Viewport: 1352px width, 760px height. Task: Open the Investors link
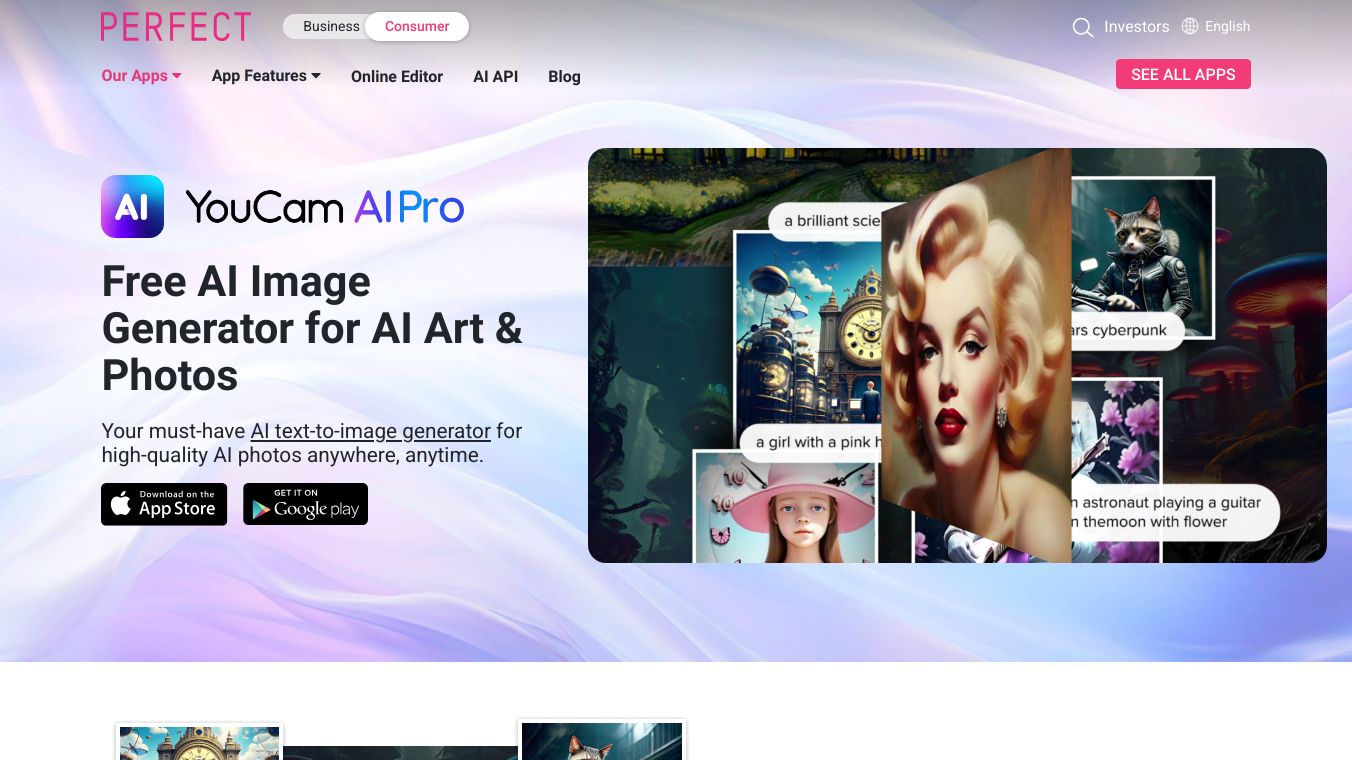1136,27
